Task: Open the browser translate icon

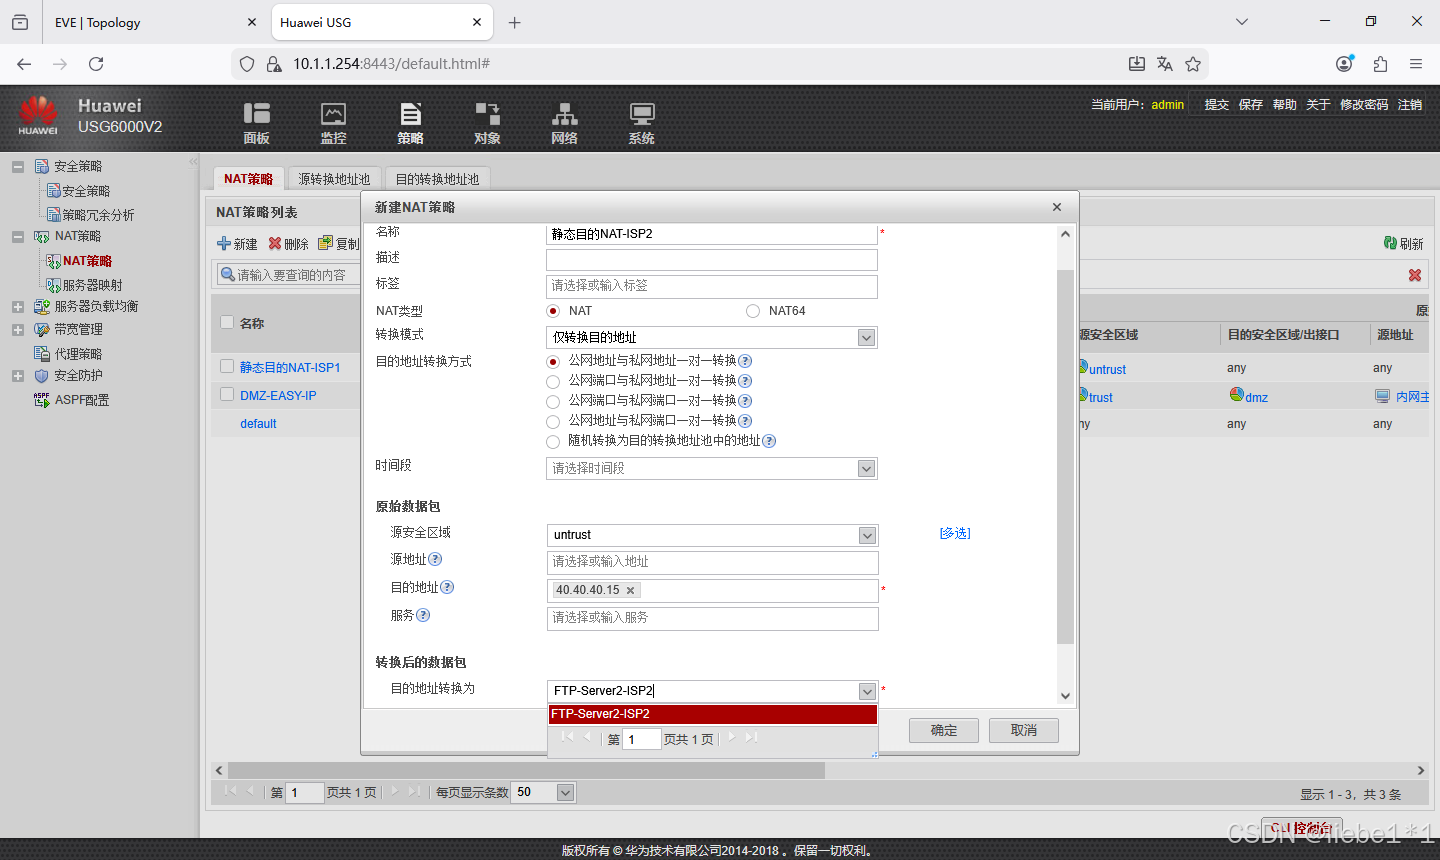Action: point(1165,64)
